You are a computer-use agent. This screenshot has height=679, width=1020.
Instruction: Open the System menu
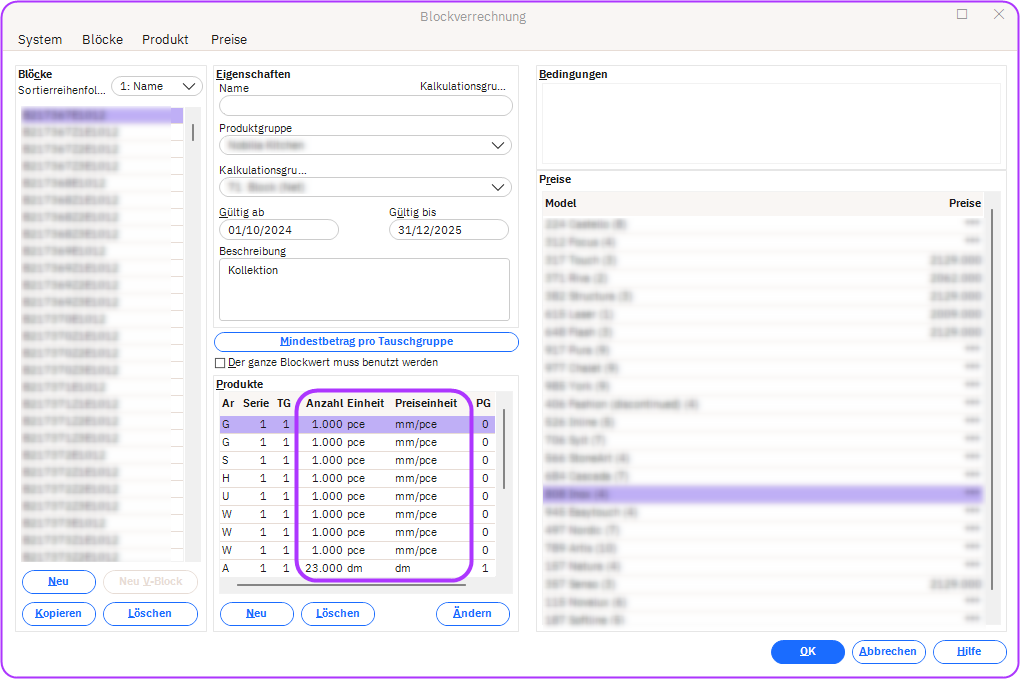pyautogui.click(x=40, y=40)
